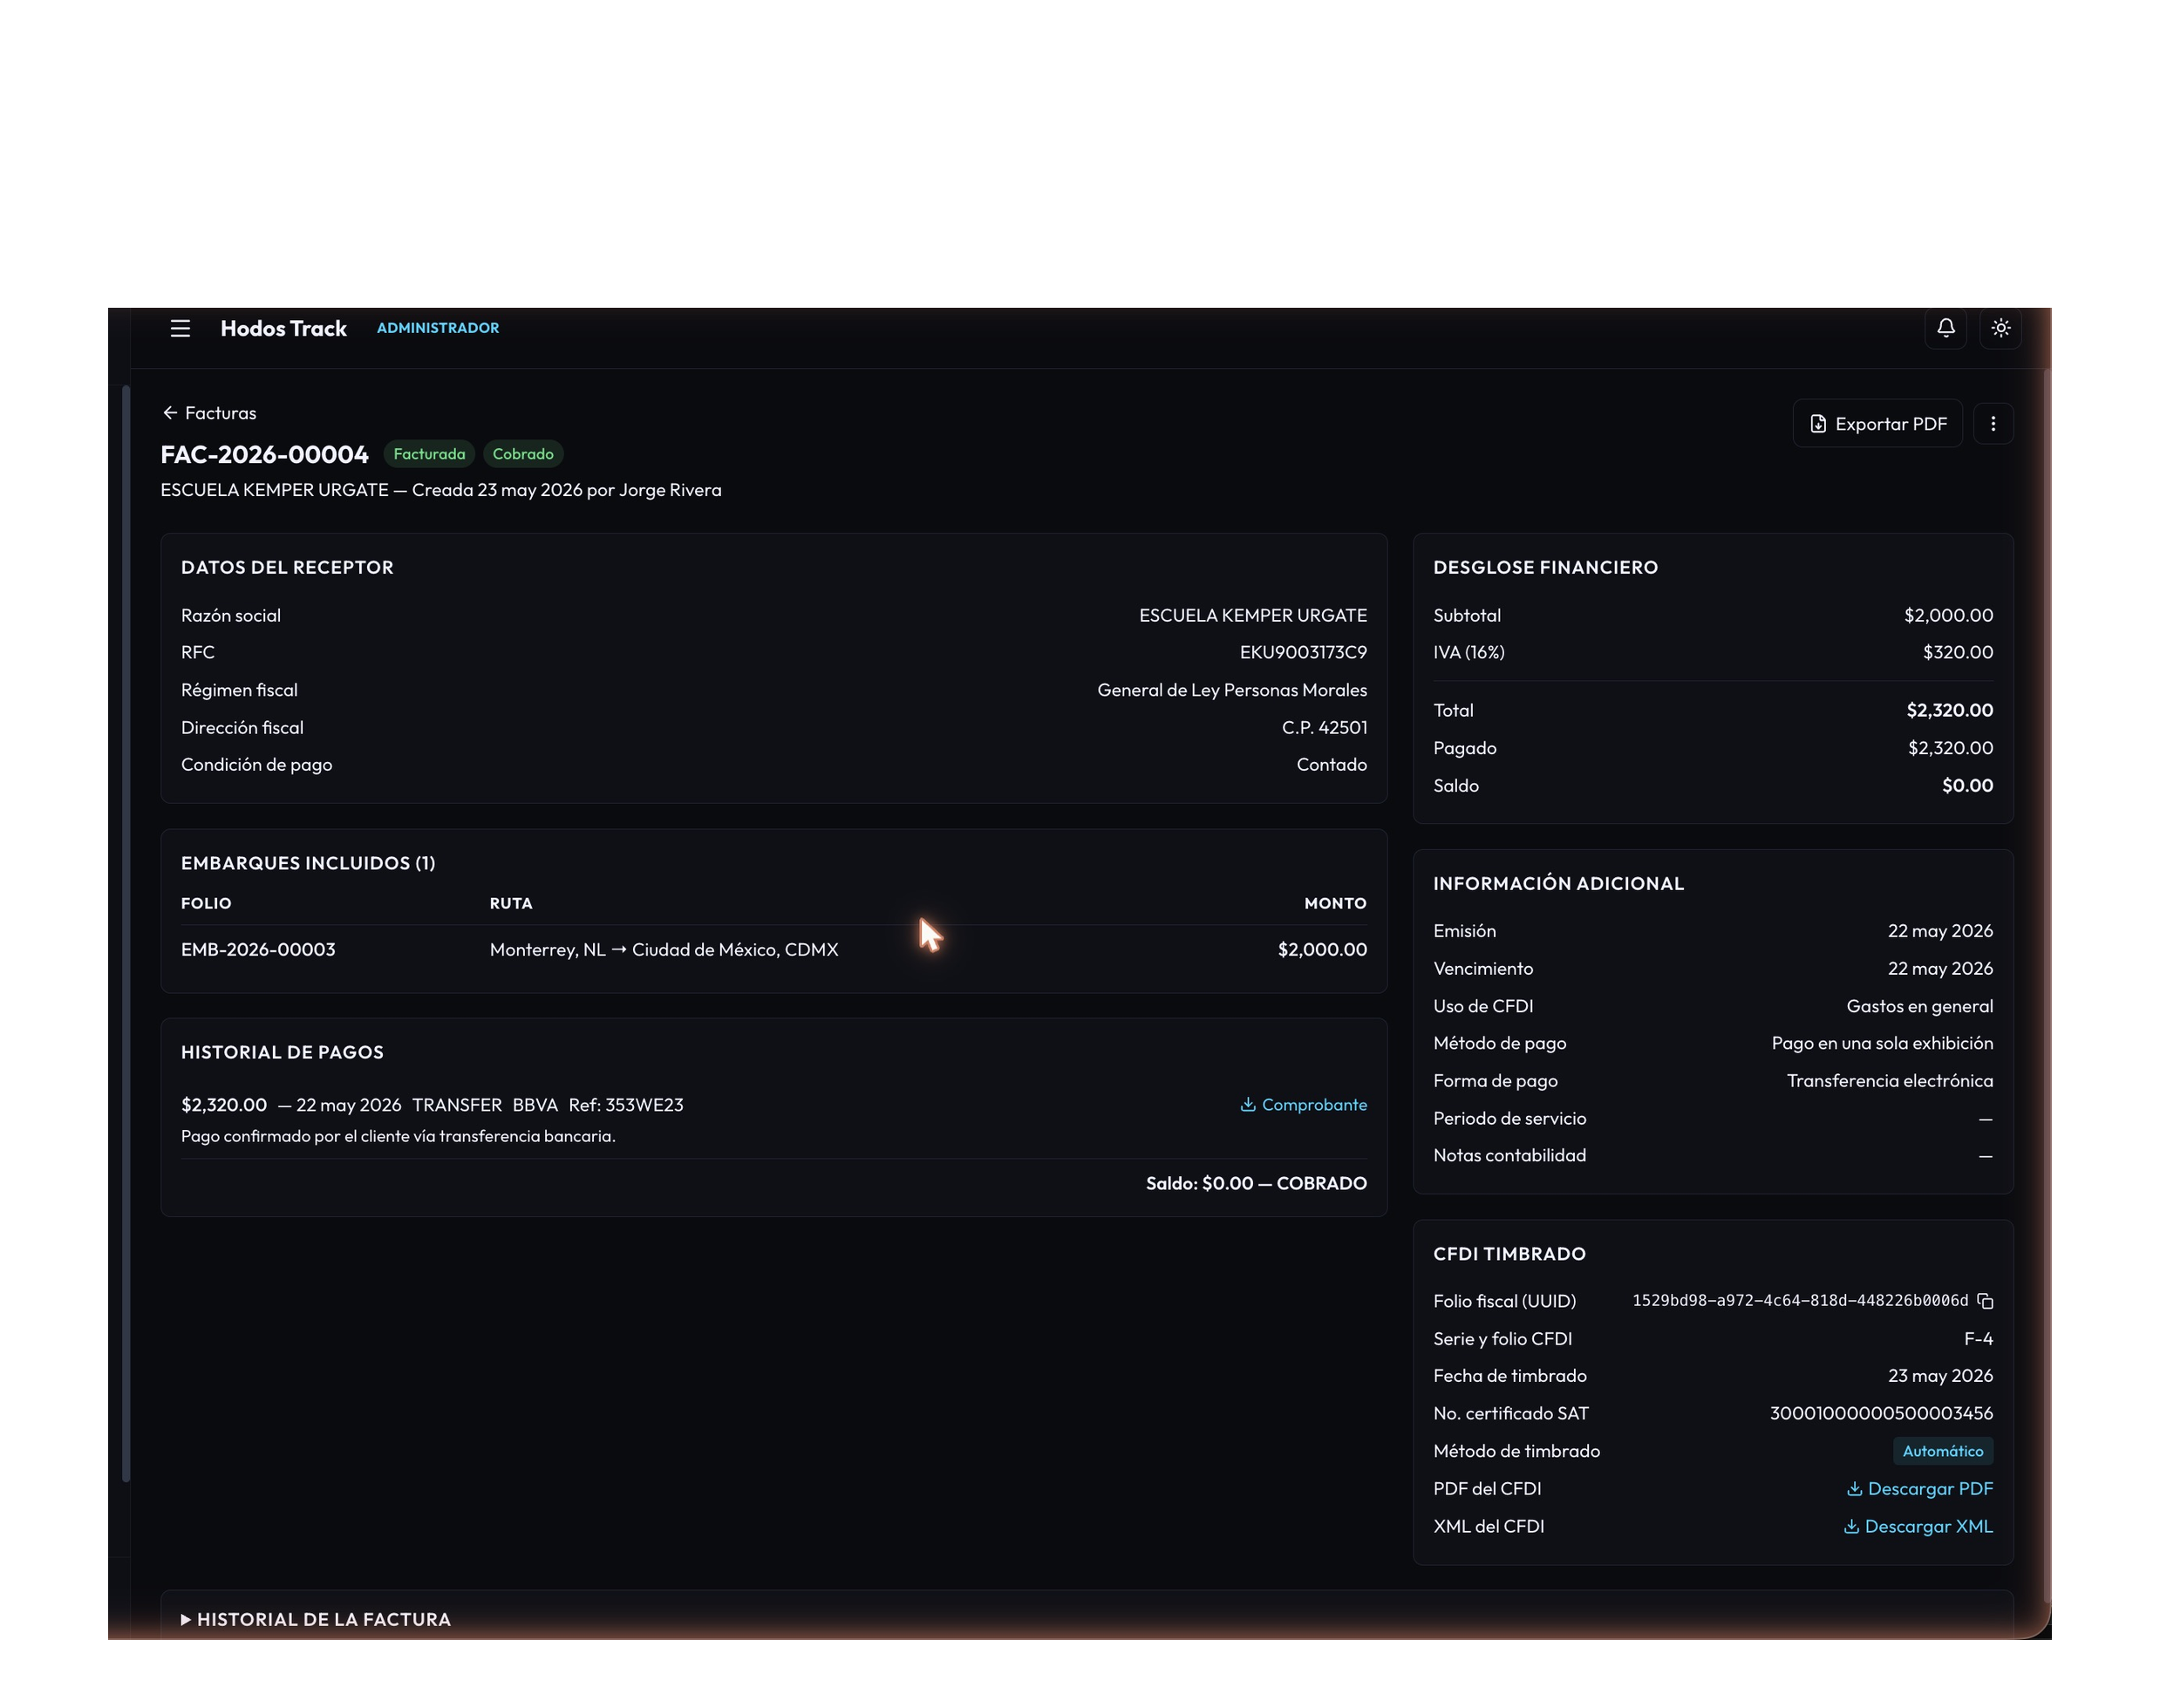The image size is (2160, 1708).
Task: Click the Subtotal value $2,000.00
Action: pos(1948,615)
